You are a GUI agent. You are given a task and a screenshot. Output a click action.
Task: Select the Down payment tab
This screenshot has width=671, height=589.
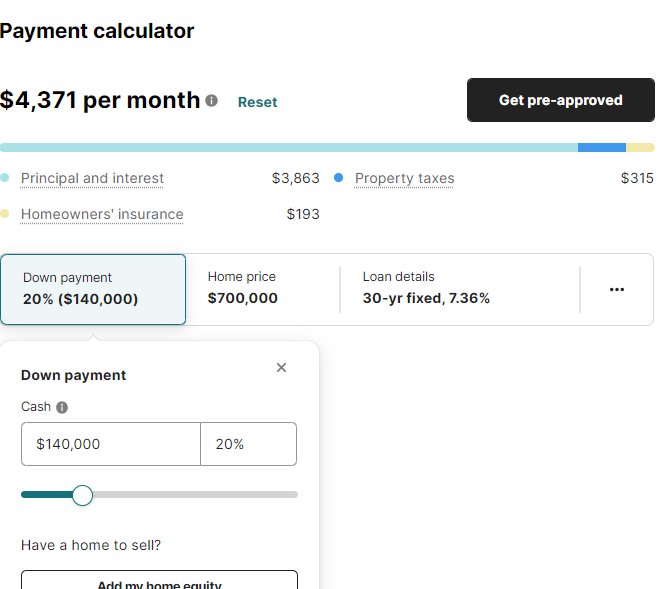point(93,289)
